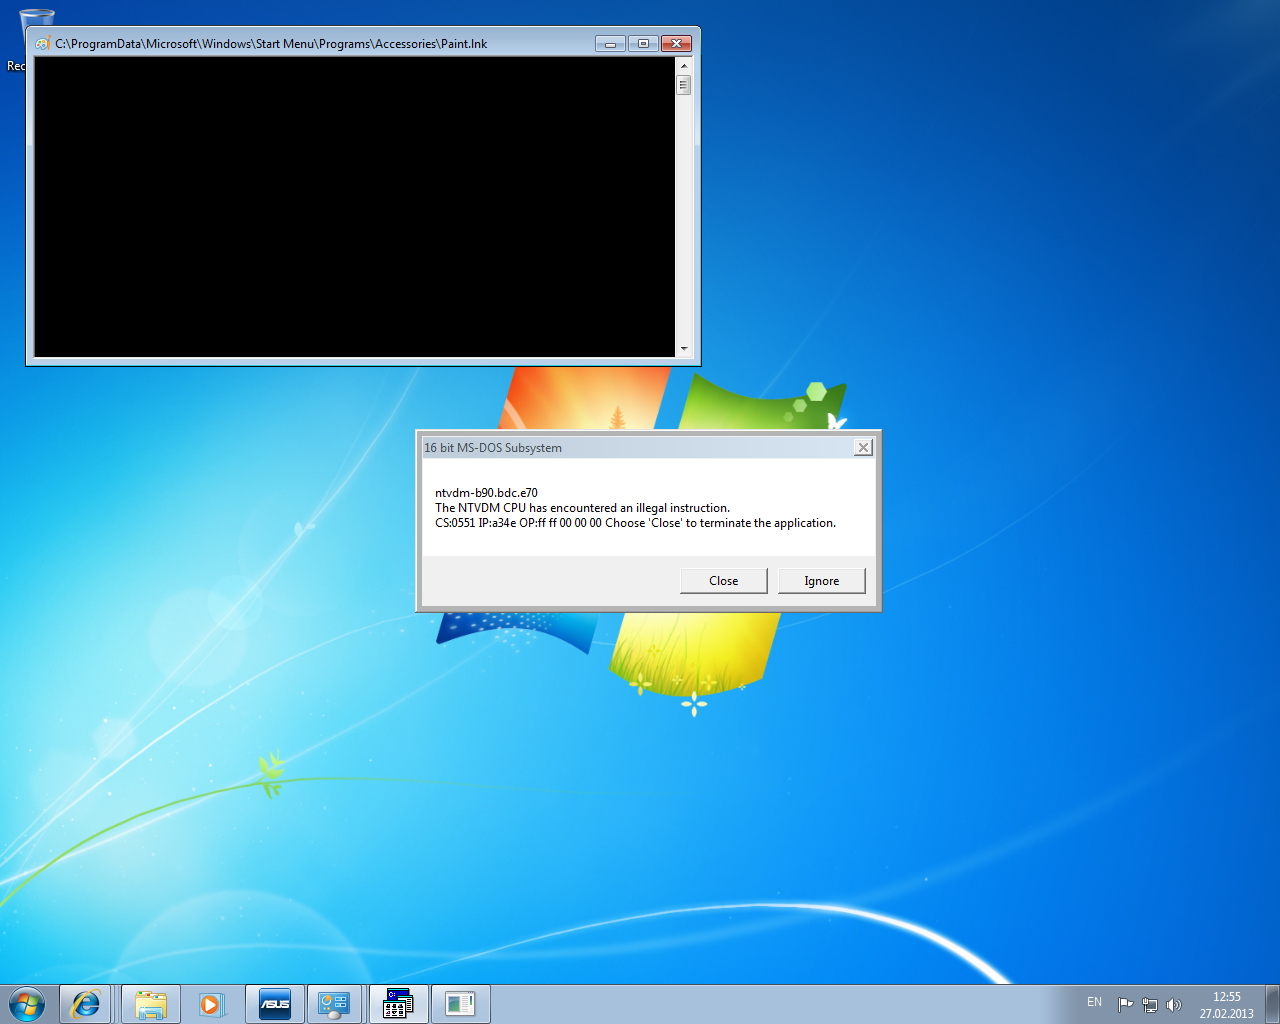Dismiss the 16 bit MS-DOS Subsystem dialog with X
This screenshot has height=1024, width=1280.
coord(863,447)
